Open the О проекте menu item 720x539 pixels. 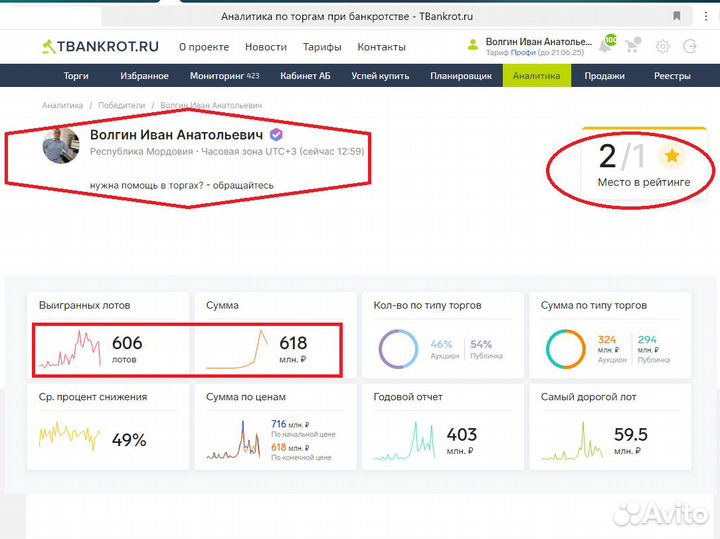click(204, 47)
